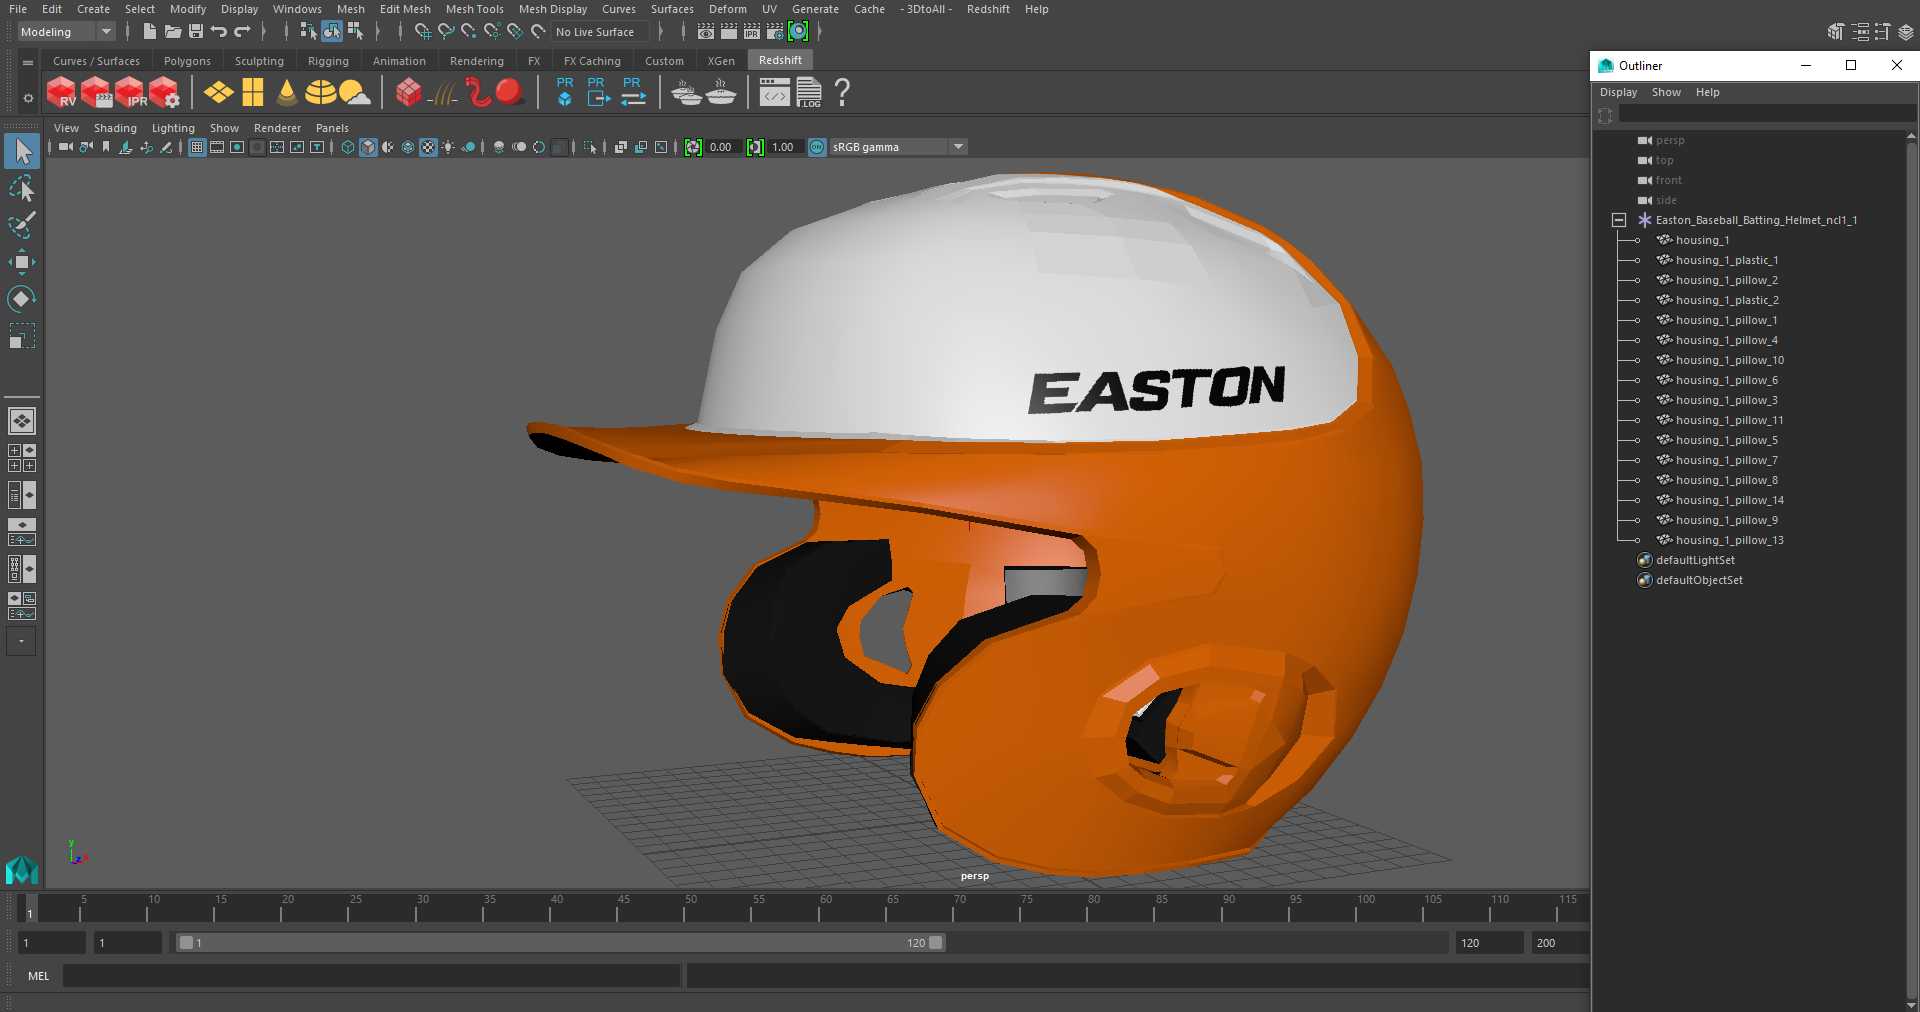Toggle isolate select in panel toolbar
This screenshot has width=1920, height=1012.
590,147
